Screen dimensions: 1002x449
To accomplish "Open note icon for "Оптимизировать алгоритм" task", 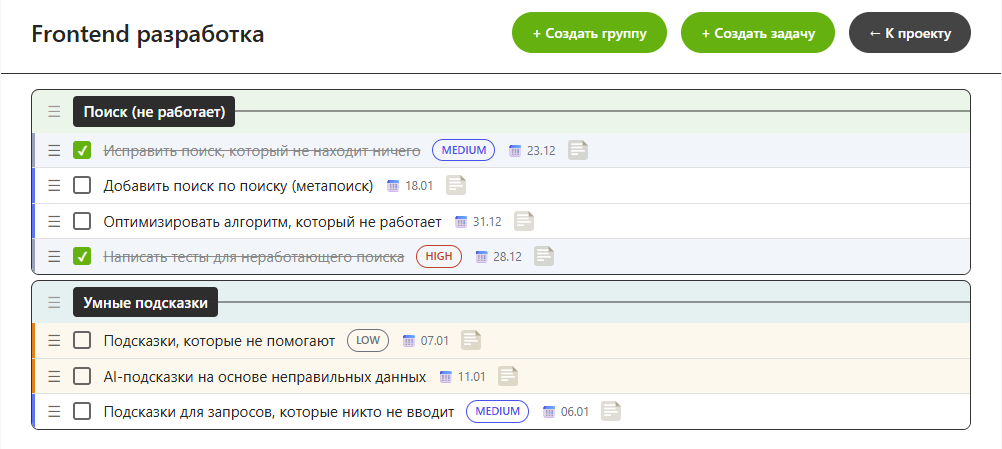I will pos(524,221).
